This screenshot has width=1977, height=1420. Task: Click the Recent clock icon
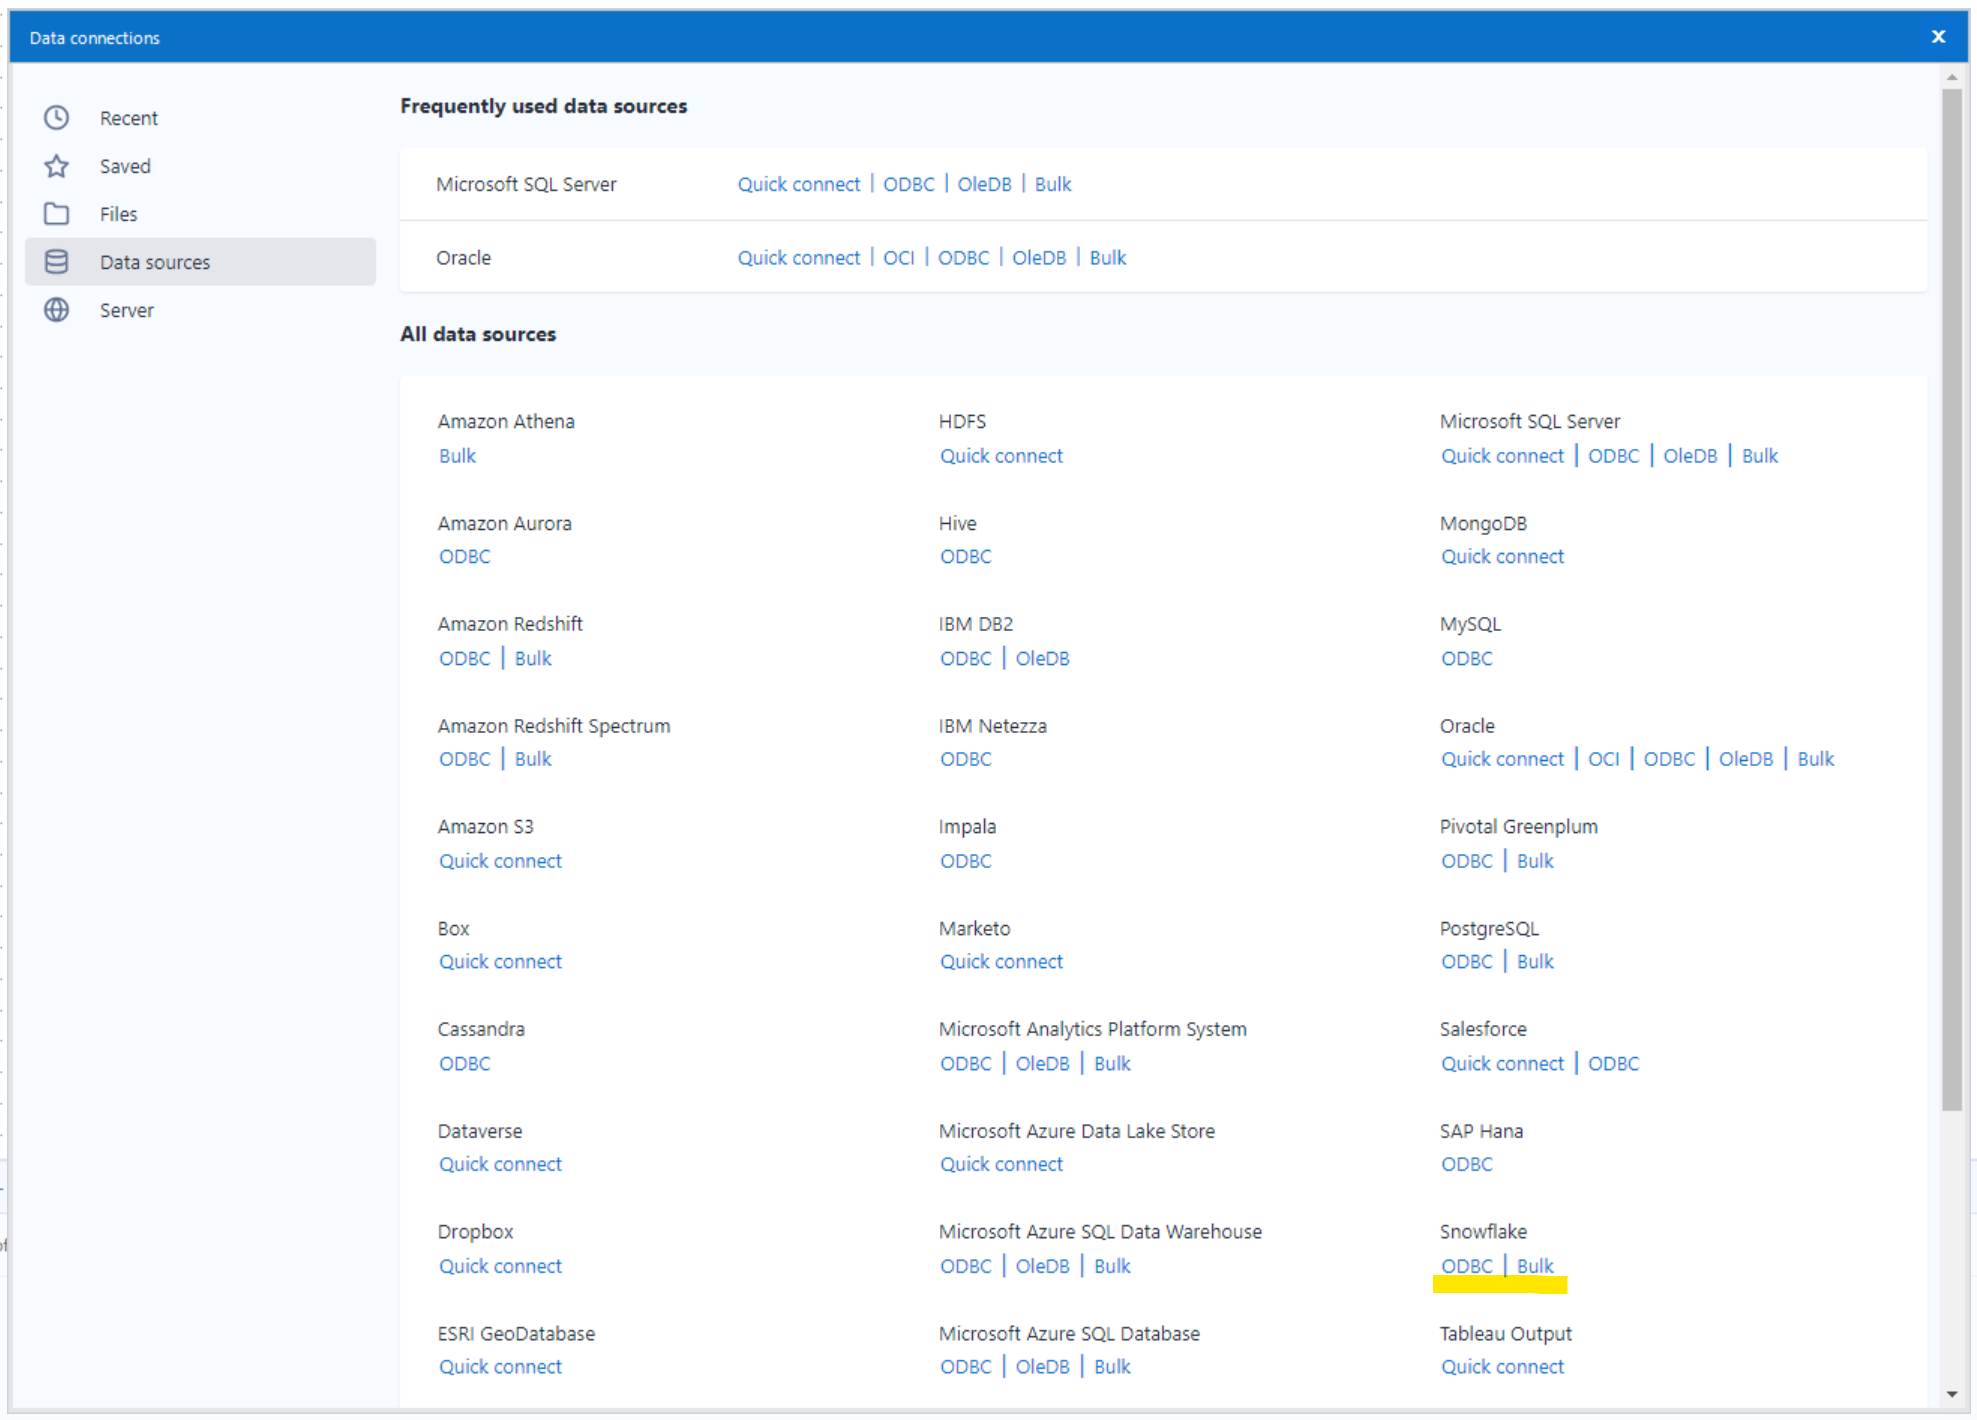[57, 118]
